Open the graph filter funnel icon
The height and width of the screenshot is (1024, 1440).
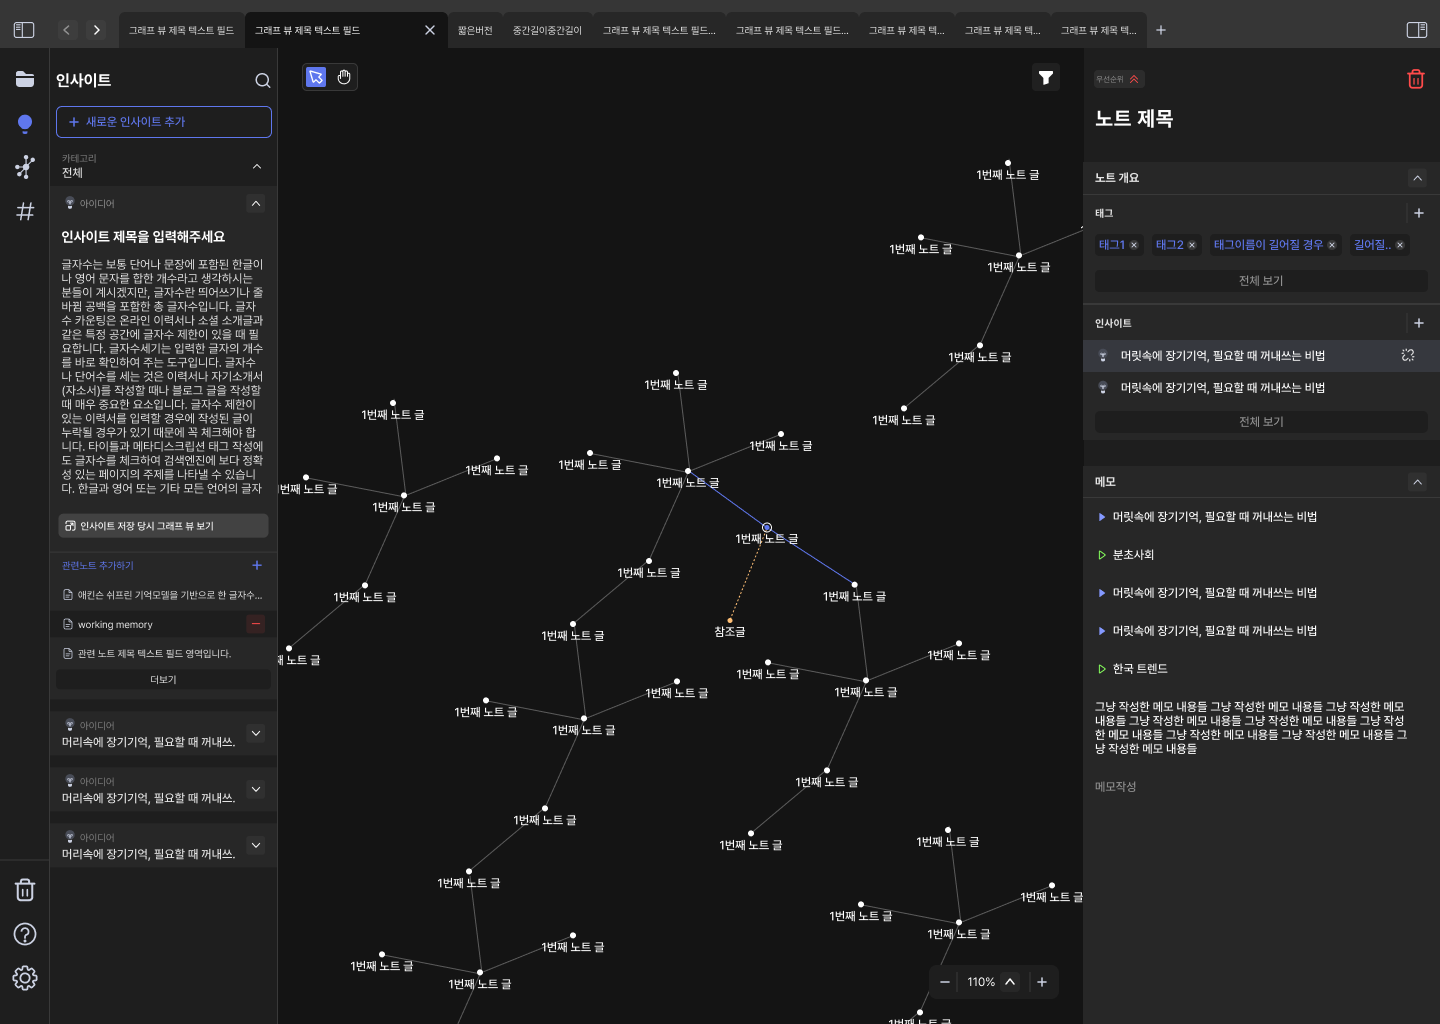(x=1046, y=76)
